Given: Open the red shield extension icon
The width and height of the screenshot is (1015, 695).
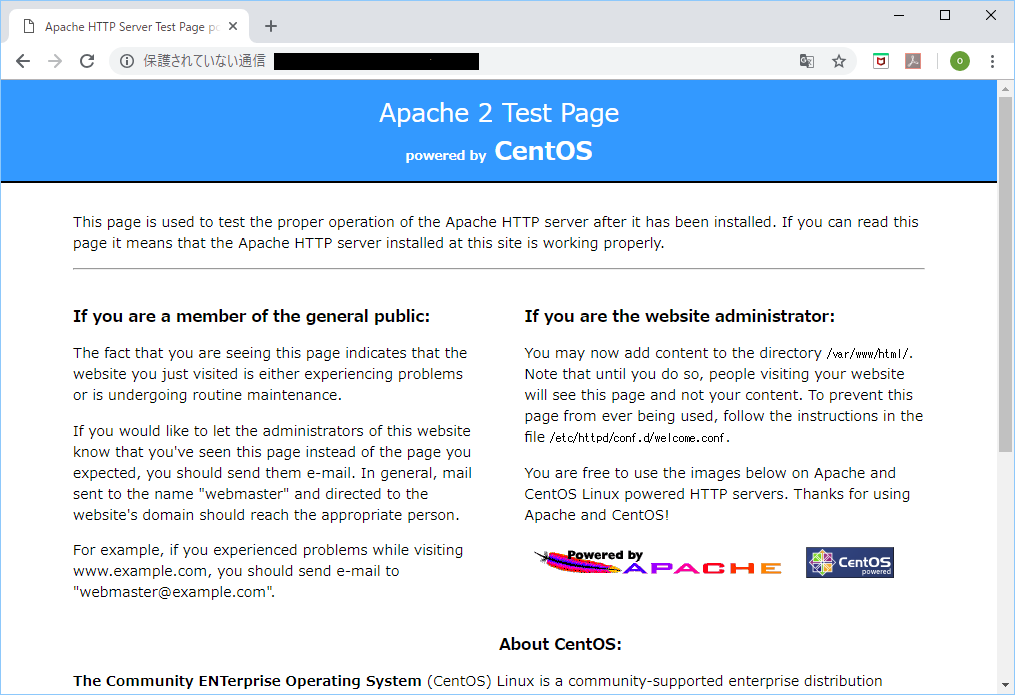Looking at the screenshot, I should [880, 61].
